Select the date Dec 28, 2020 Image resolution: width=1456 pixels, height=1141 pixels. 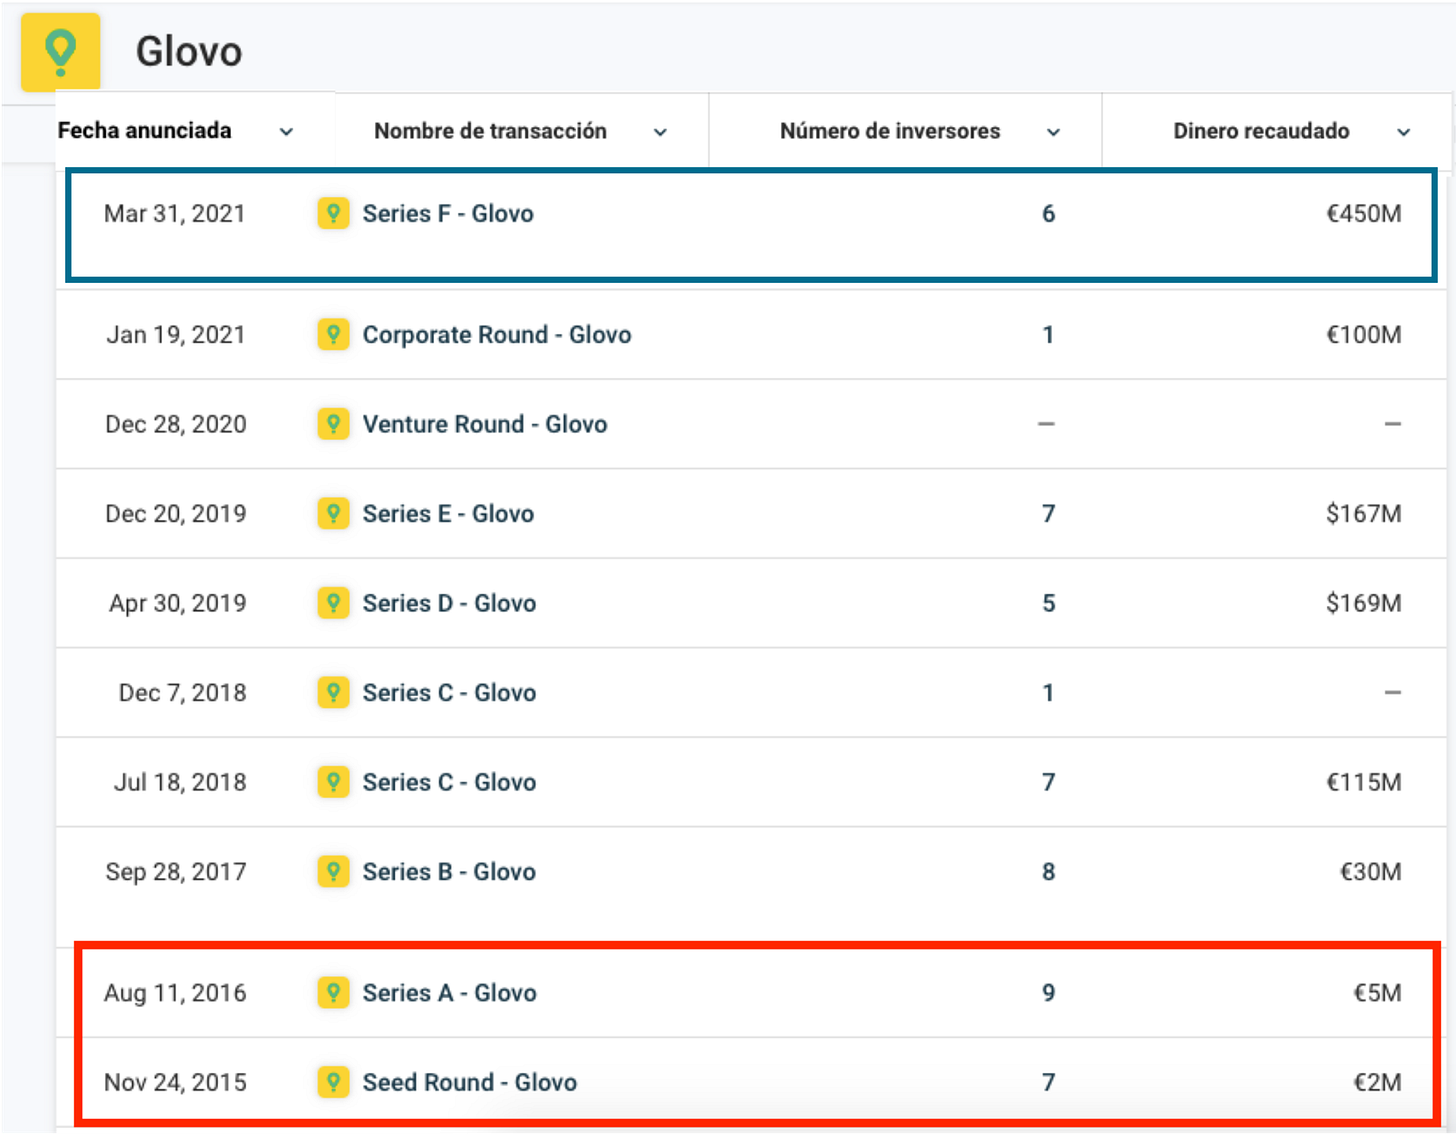click(x=176, y=424)
